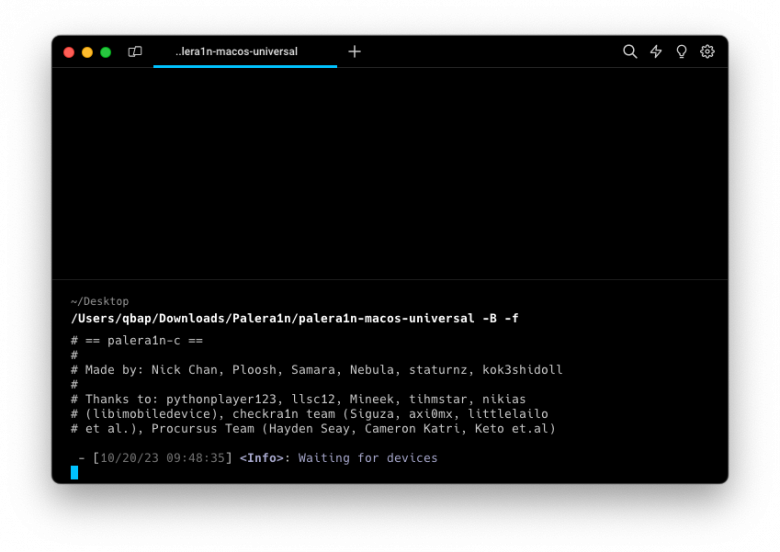Click the palera1n-macos-universal -B -f command line

[x=294, y=318]
